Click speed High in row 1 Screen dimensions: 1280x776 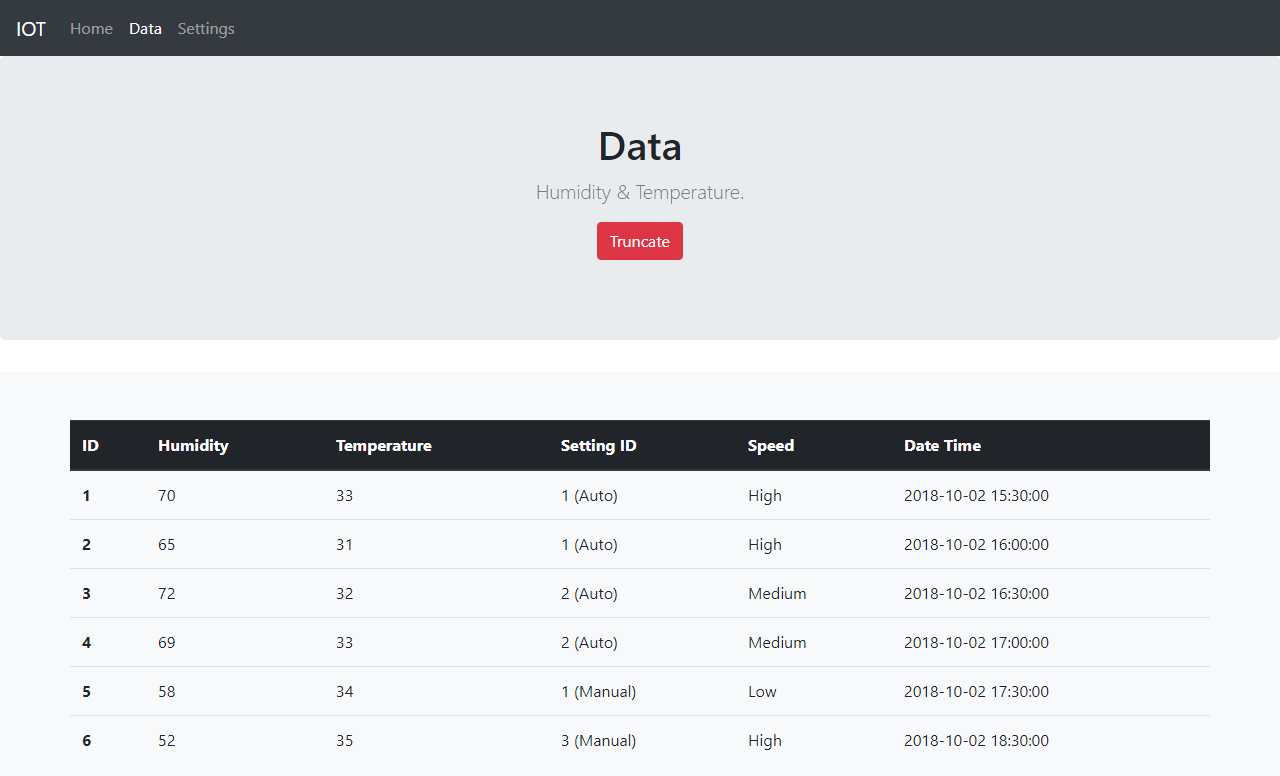765,495
